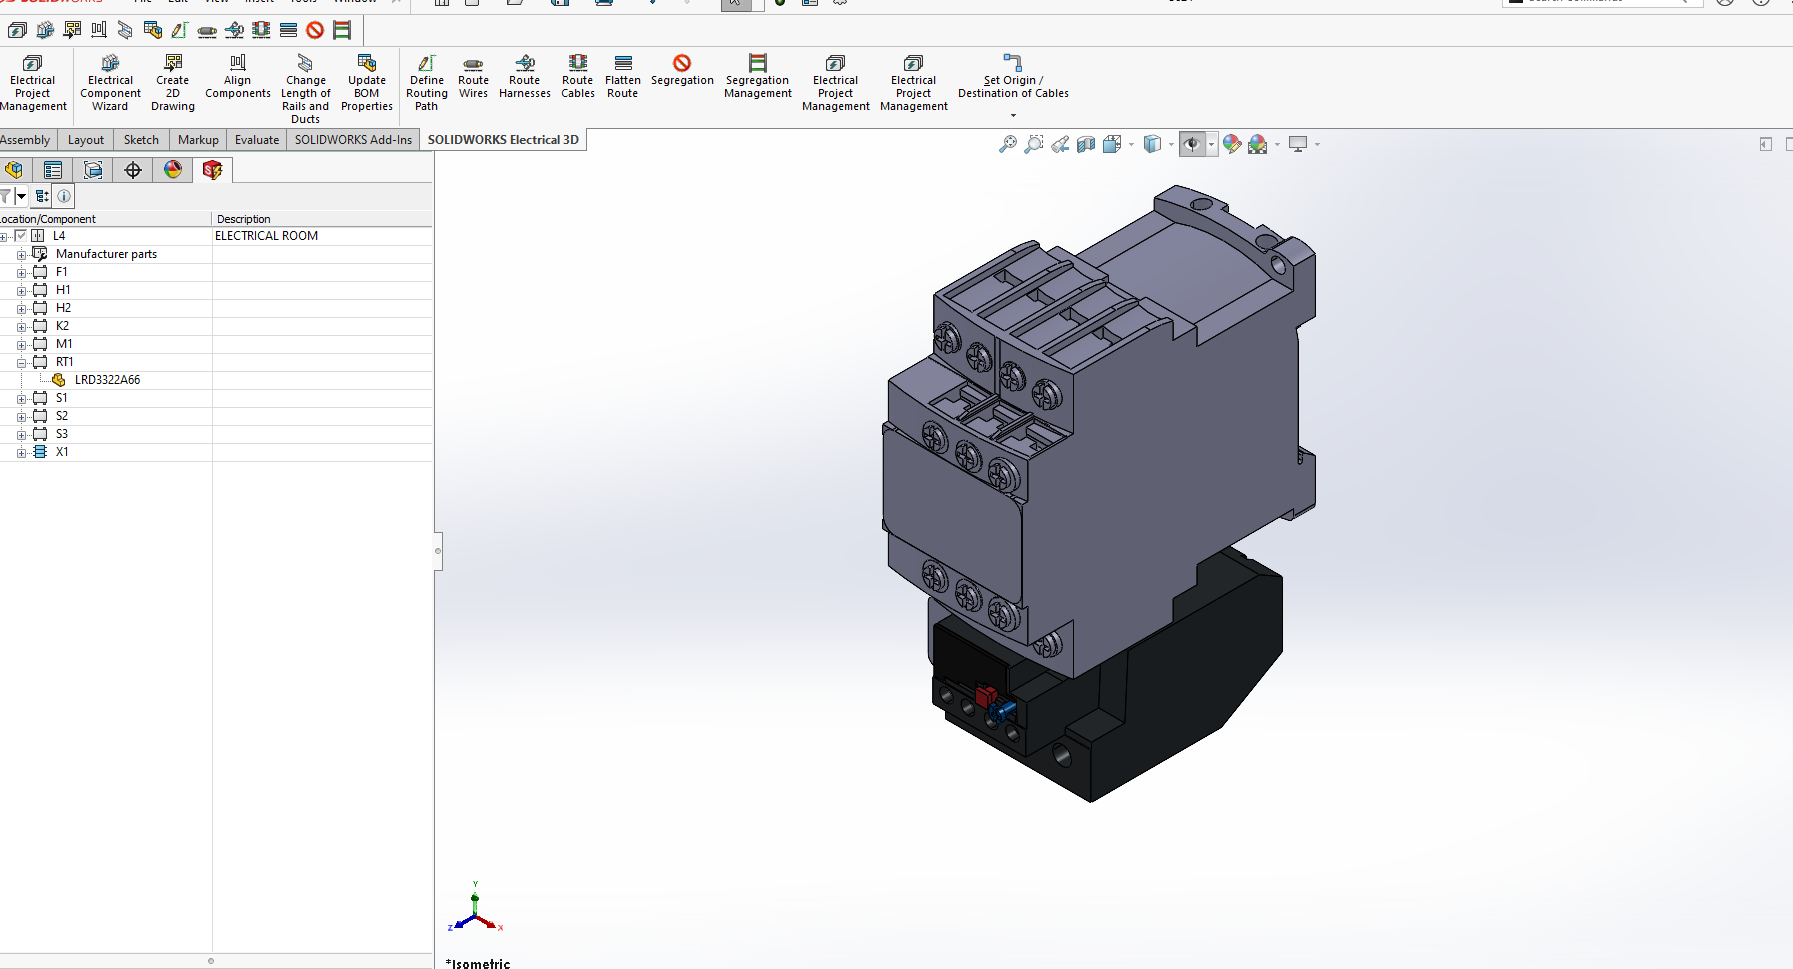Expand the Manufacturer parts node

coord(21,255)
